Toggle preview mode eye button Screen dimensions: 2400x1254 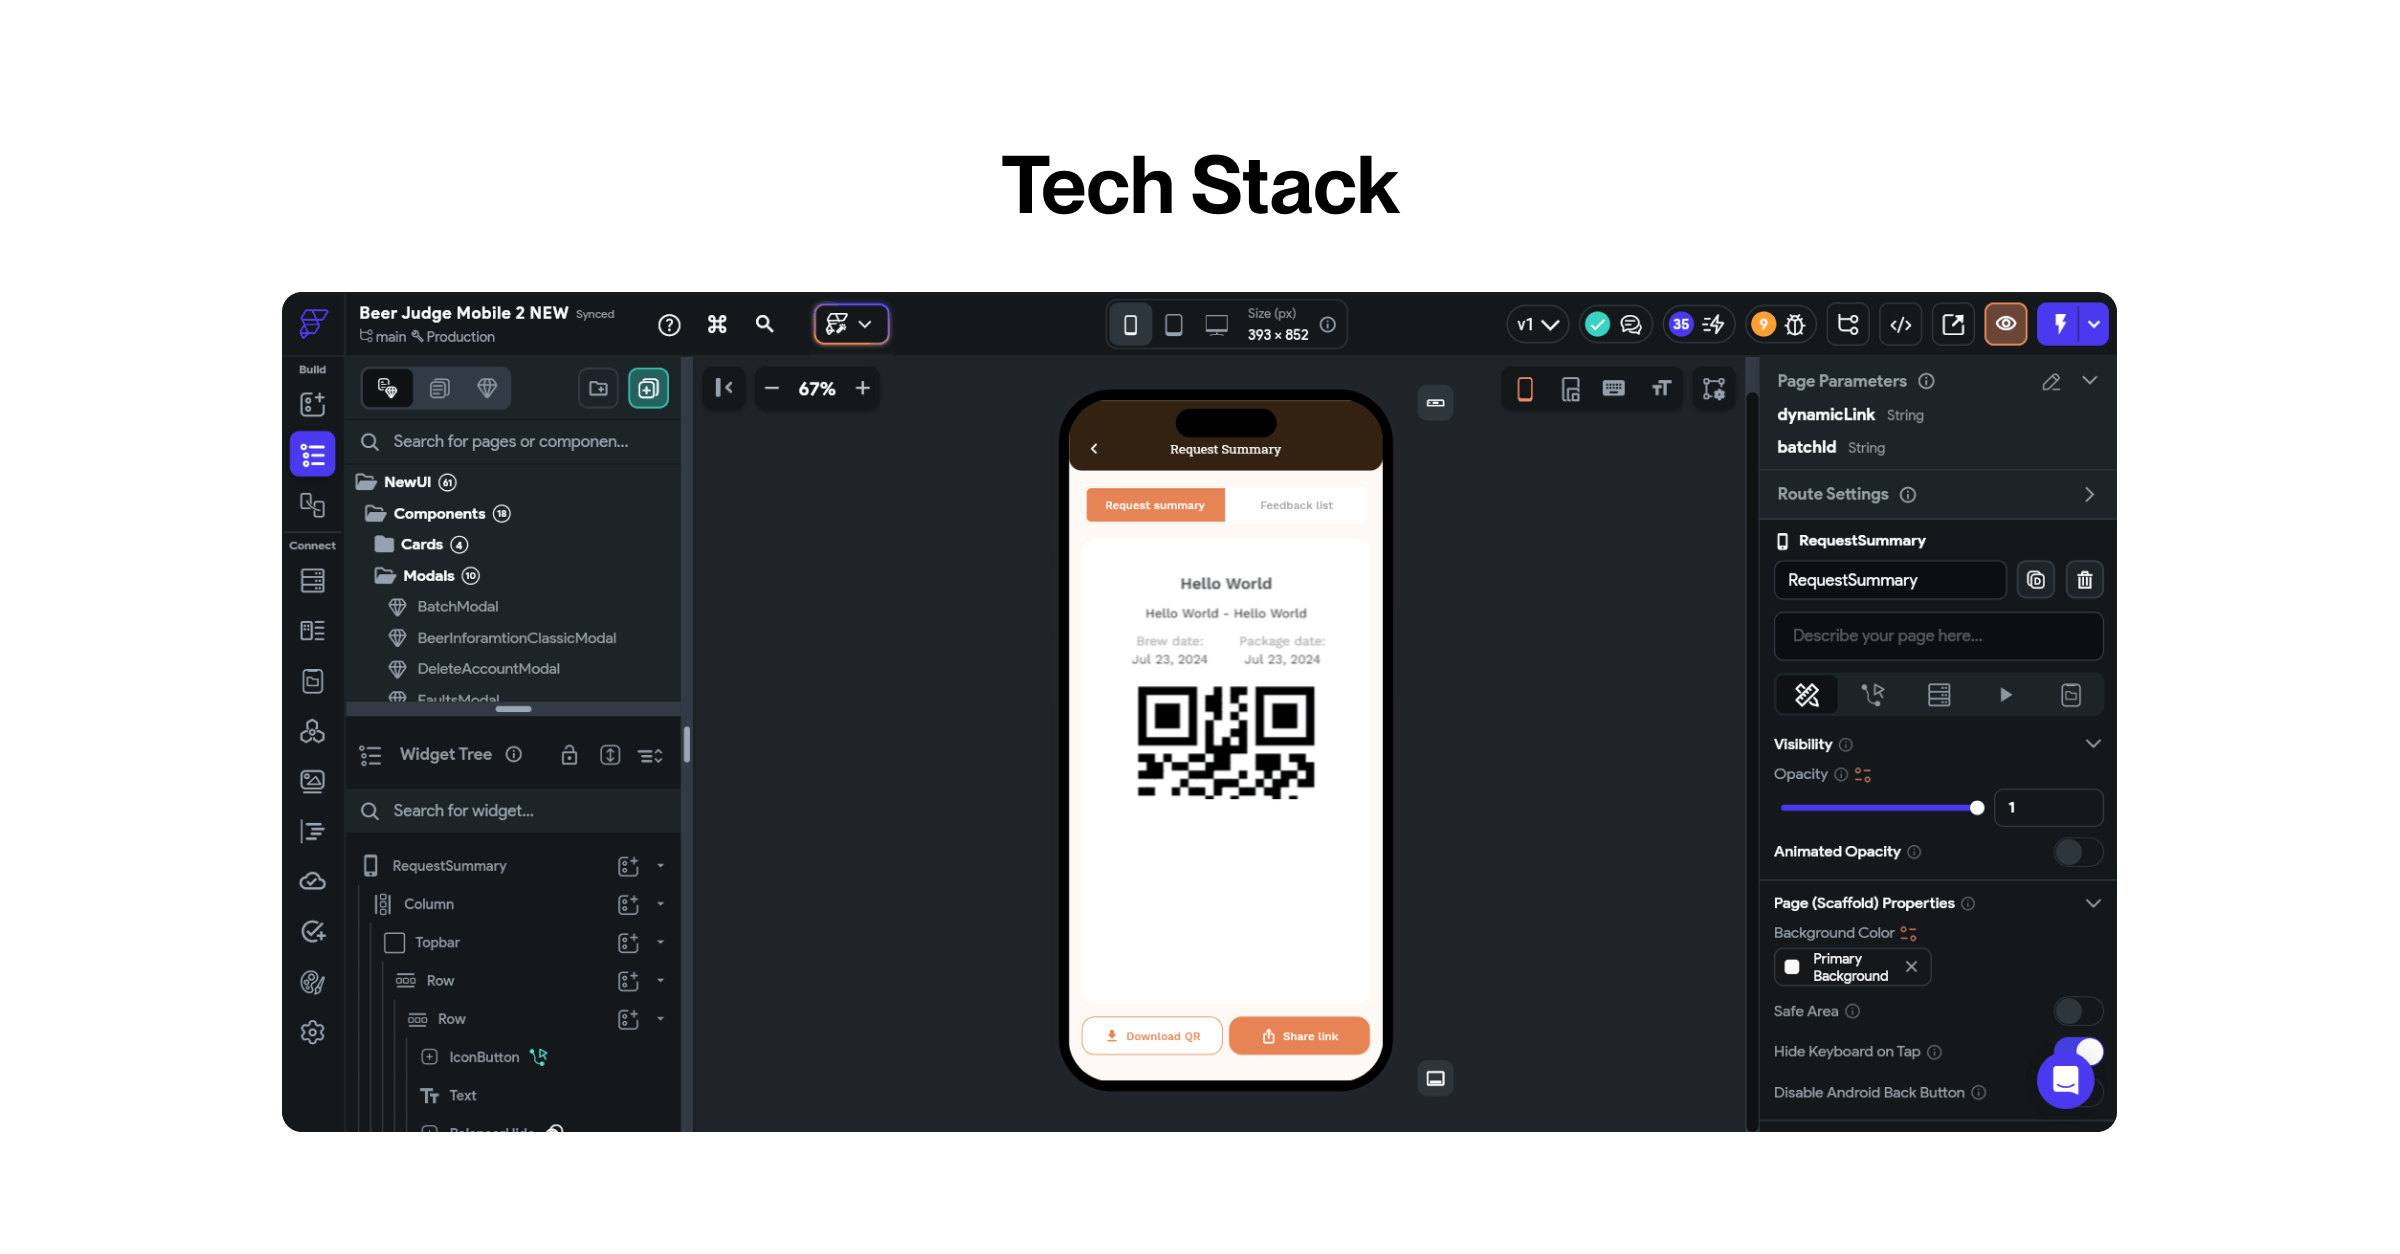2005,324
